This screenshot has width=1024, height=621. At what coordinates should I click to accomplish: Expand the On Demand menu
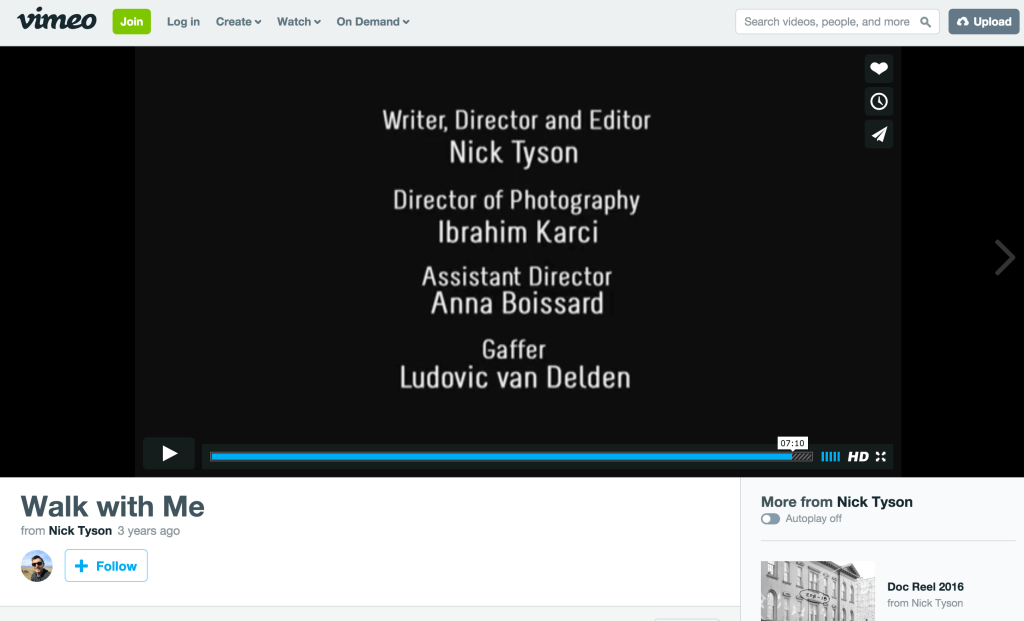(x=373, y=22)
